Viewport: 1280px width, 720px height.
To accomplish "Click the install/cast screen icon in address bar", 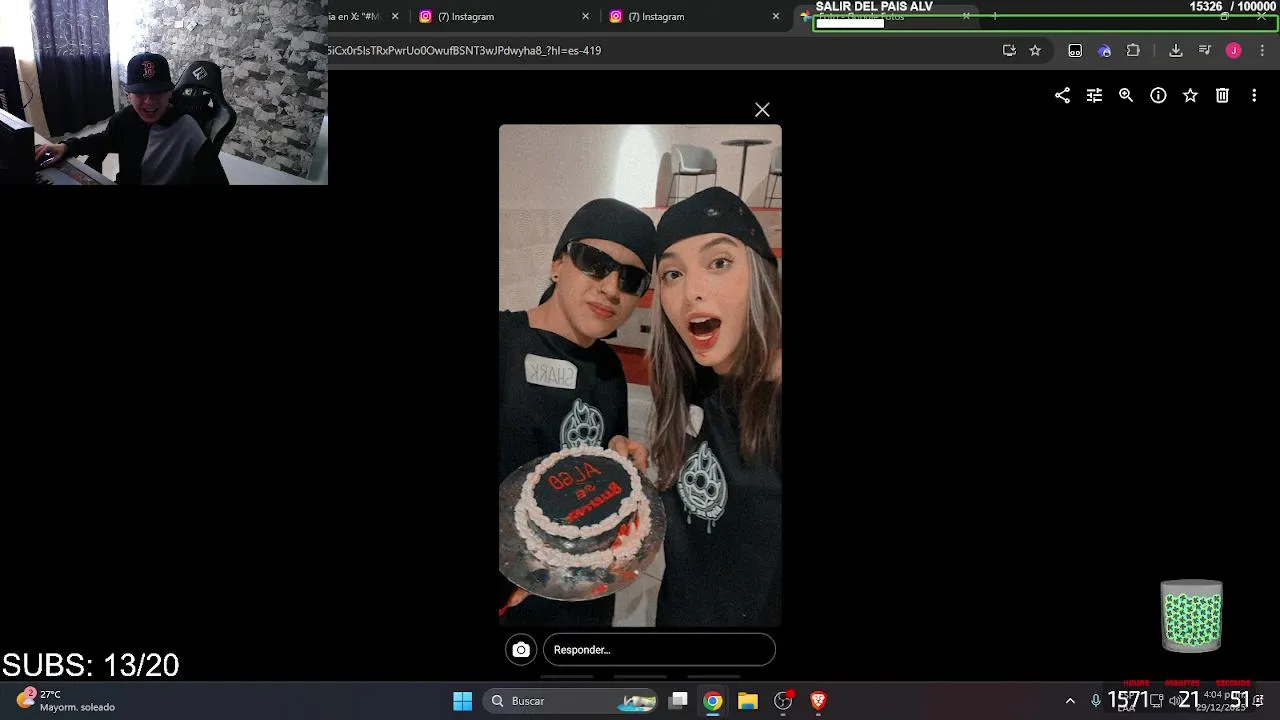I will click(1009, 50).
